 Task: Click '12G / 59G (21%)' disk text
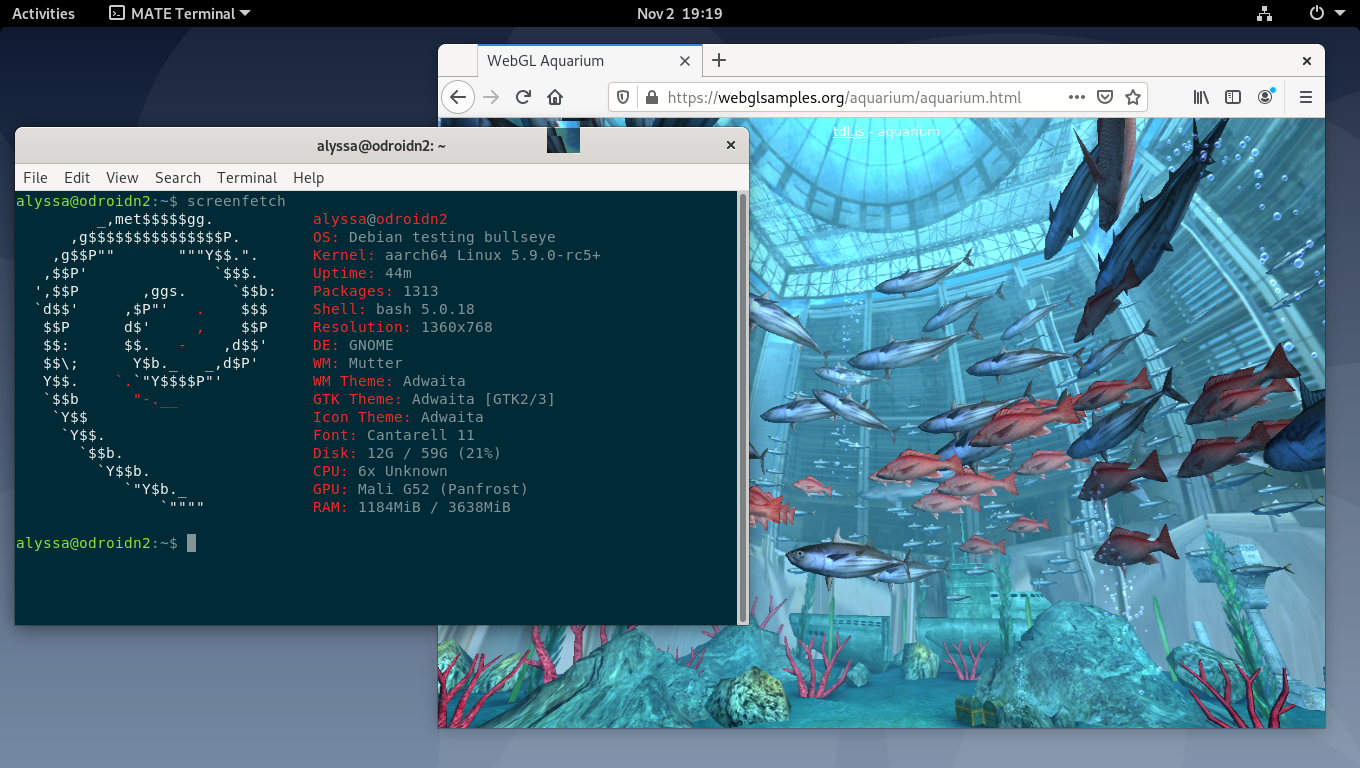pyautogui.click(x=434, y=453)
